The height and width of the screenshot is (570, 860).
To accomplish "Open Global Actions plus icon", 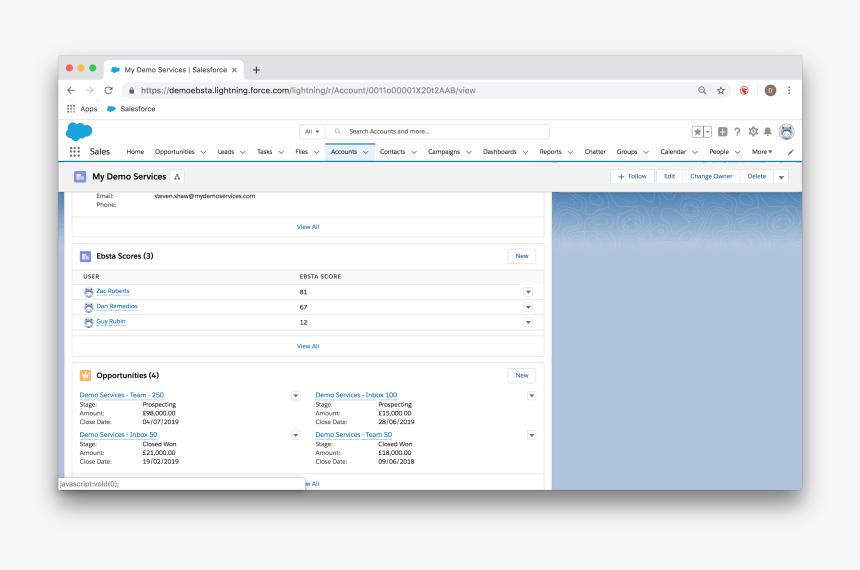I will pyautogui.click(x=723, y=132).
